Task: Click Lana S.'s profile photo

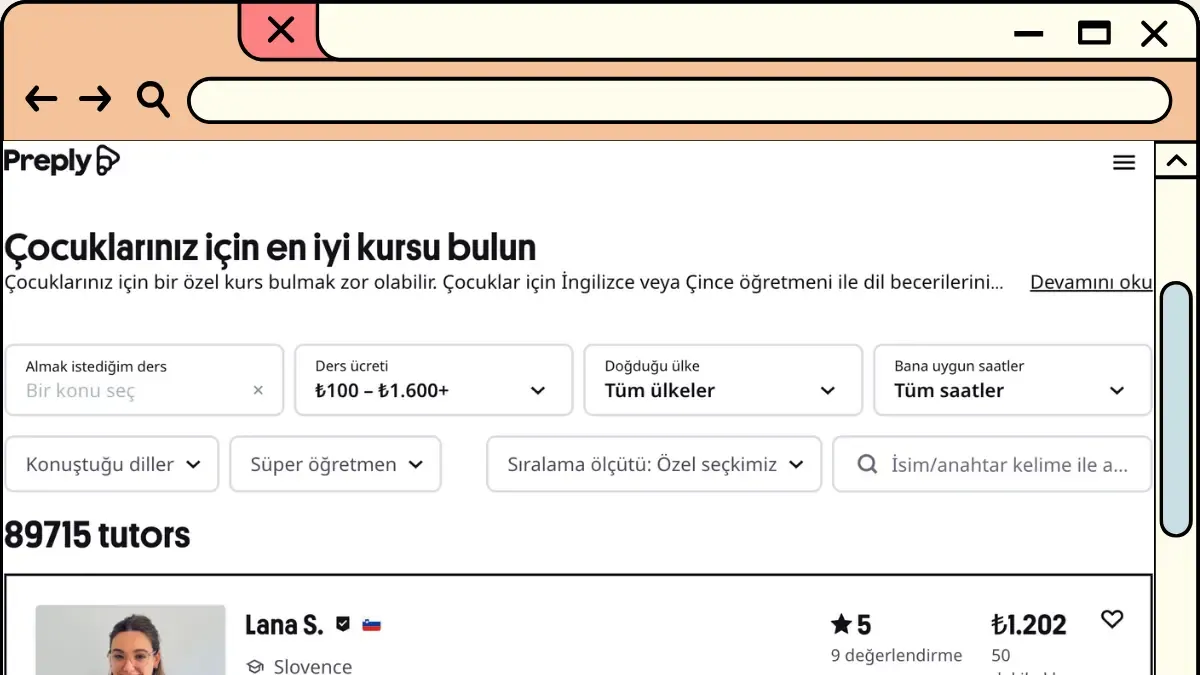Action: [x=131, y=640]
